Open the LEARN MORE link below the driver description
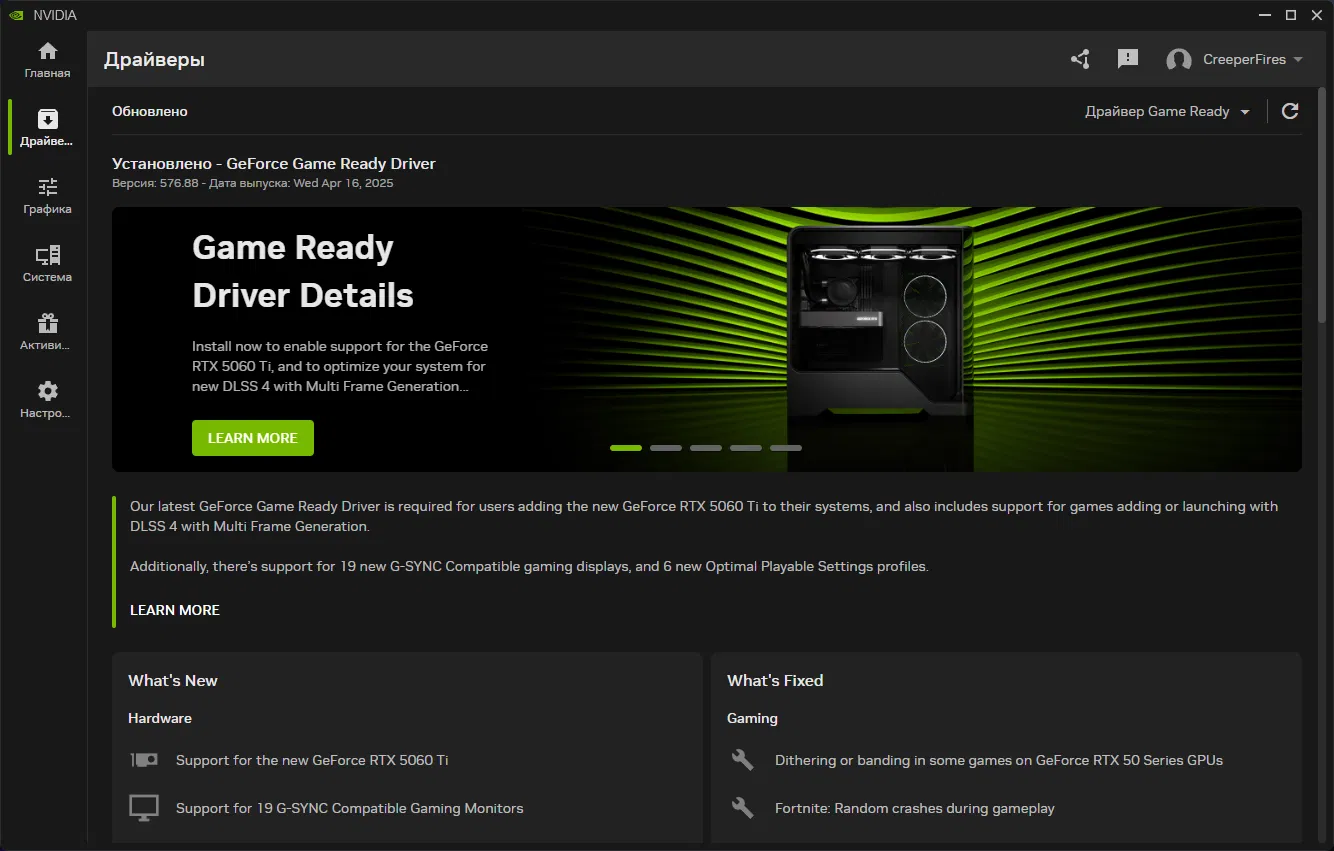The image size is (1334, 851). pyautogui.click(x=174, y=610)
